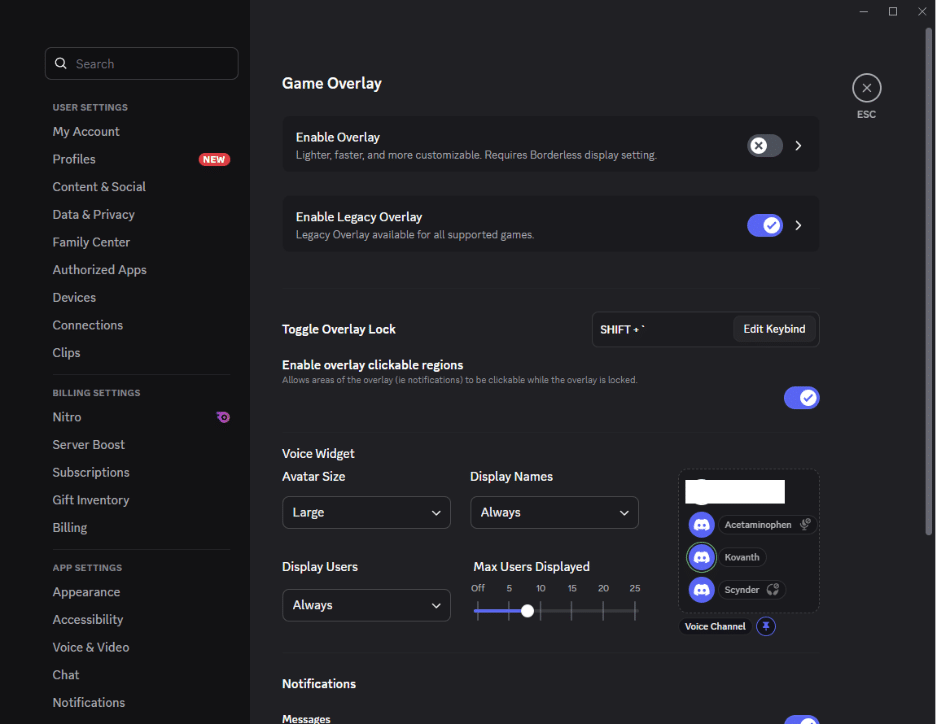Open Appearance settings

click(x=87, y=592)
